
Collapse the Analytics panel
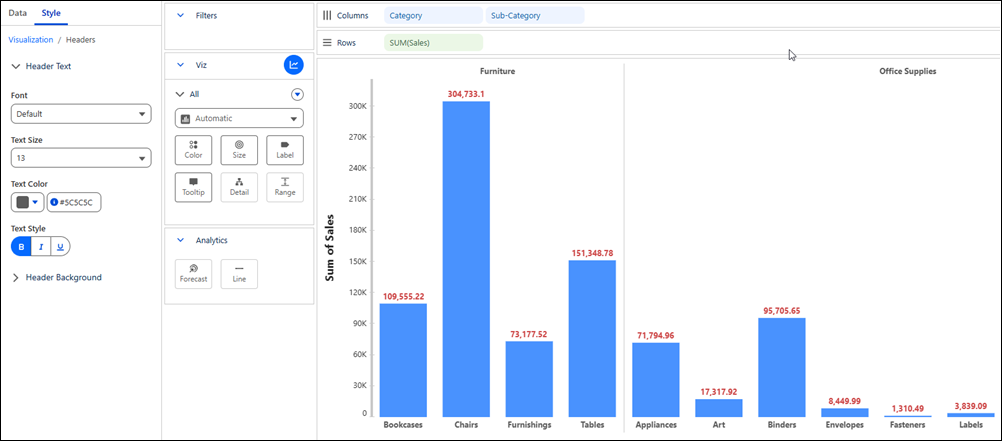coord(180,240)
